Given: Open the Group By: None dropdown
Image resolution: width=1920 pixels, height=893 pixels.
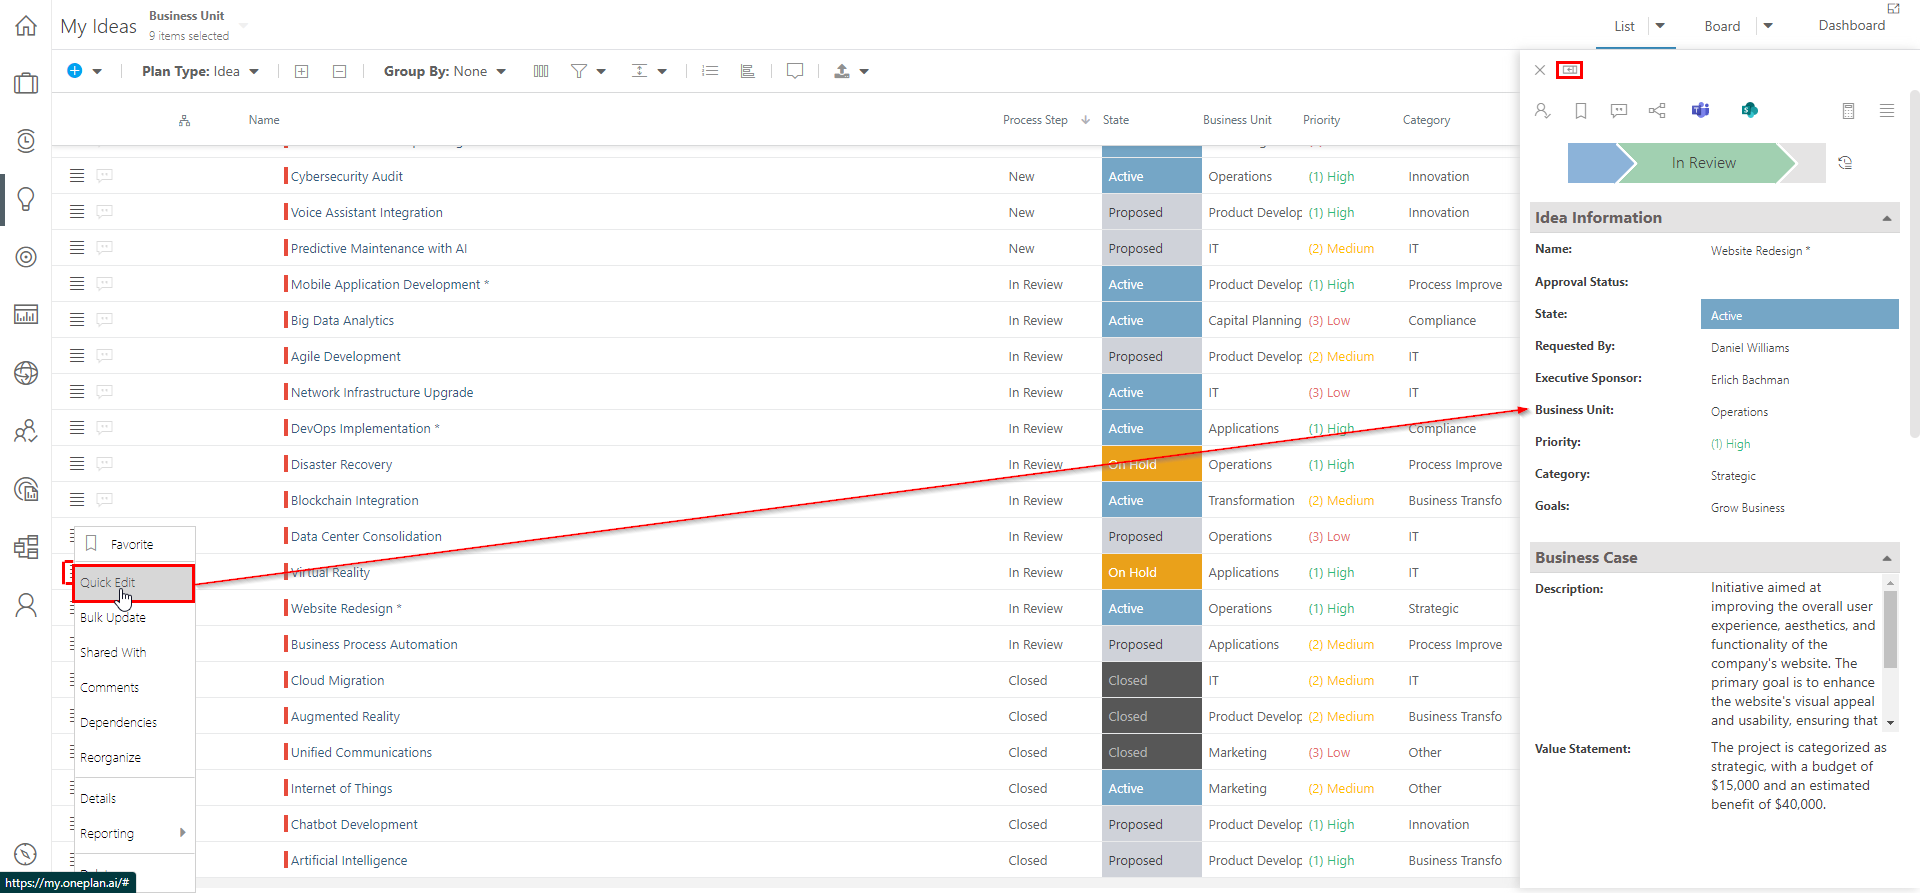Looking at the screenshot, I should click(444, 71).
